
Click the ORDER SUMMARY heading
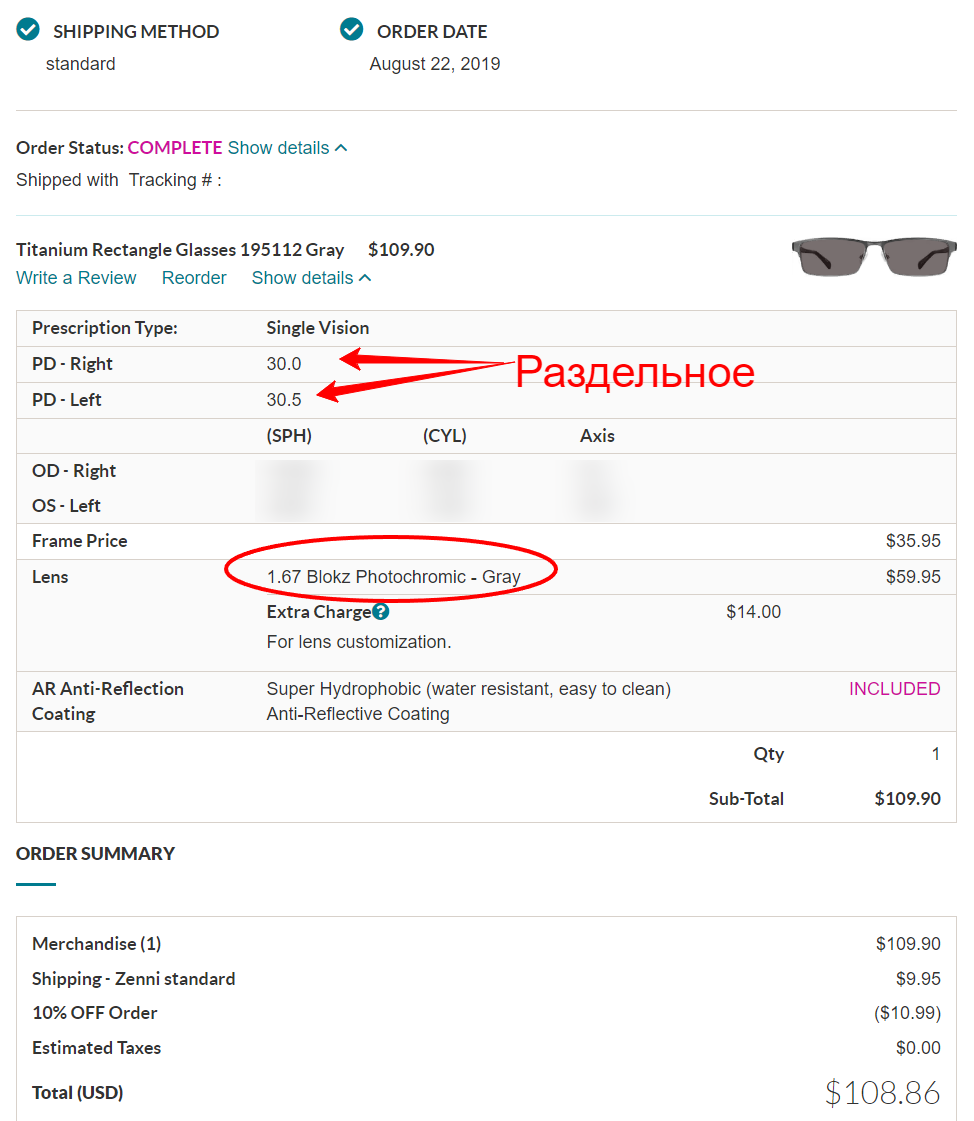(x=95, y=854)
